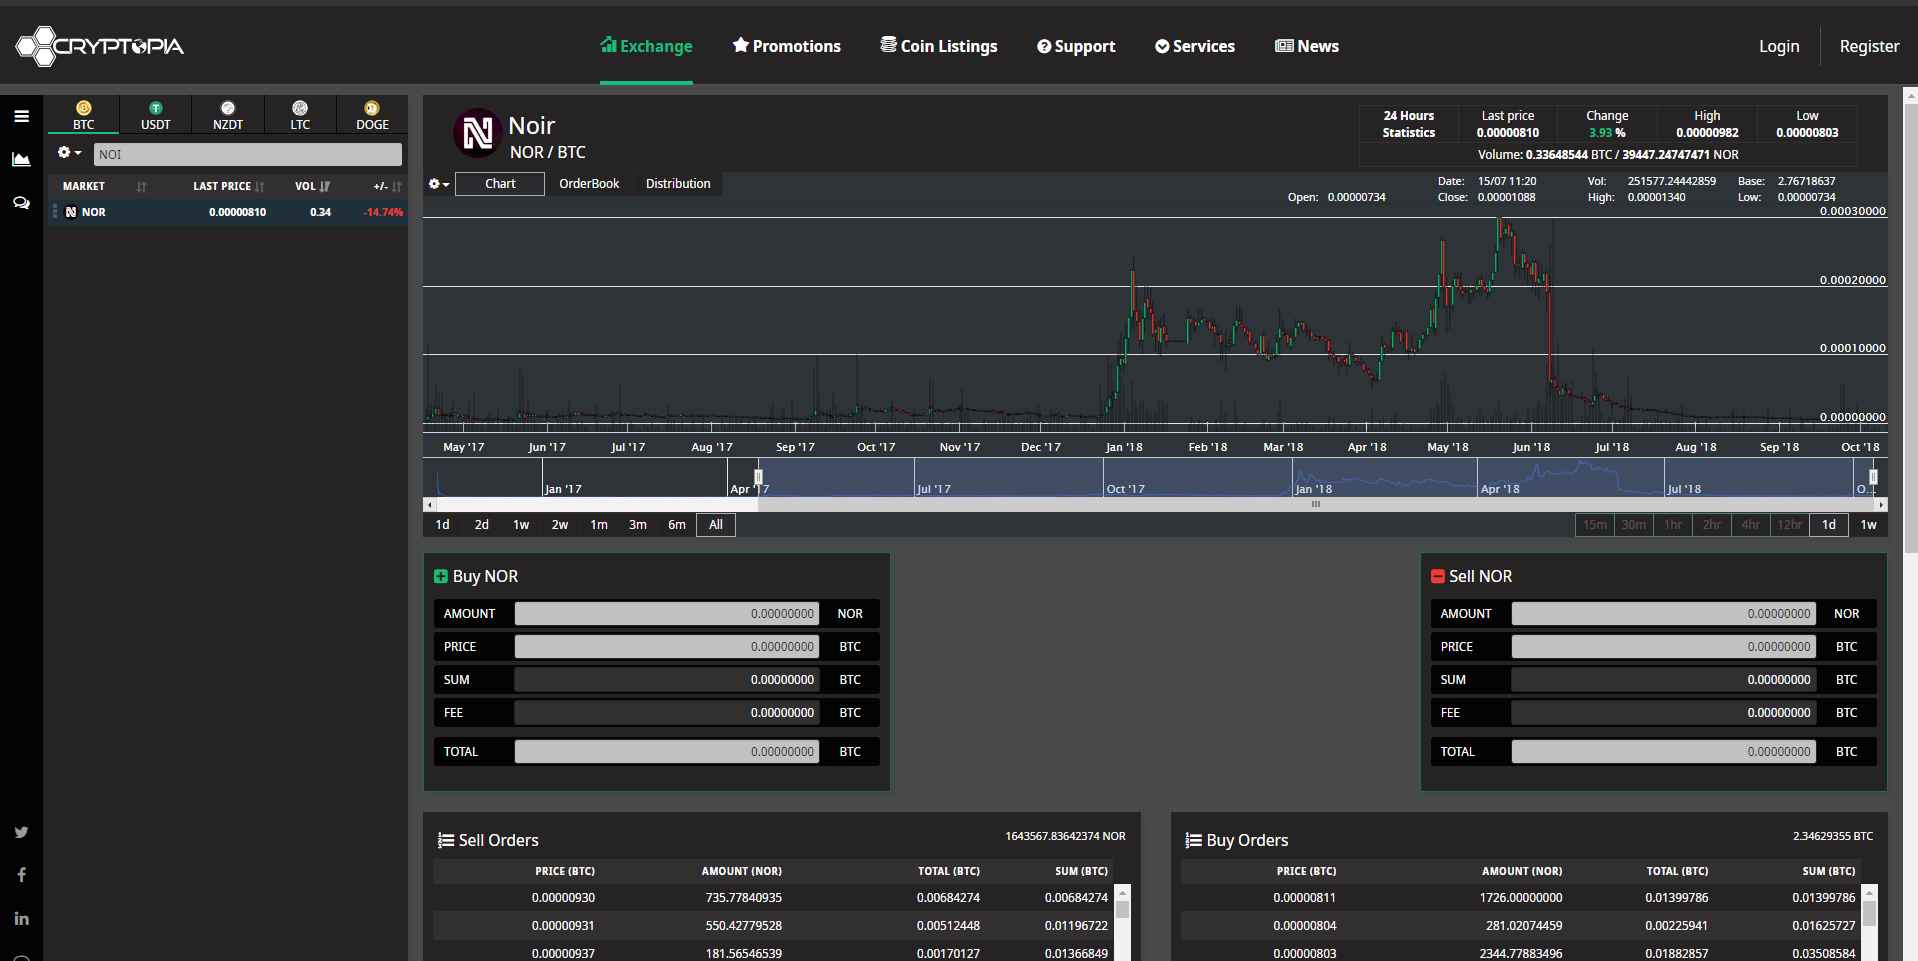Switch to the Distribution tab
This screenshot has height=961, width=1918.
678,184
